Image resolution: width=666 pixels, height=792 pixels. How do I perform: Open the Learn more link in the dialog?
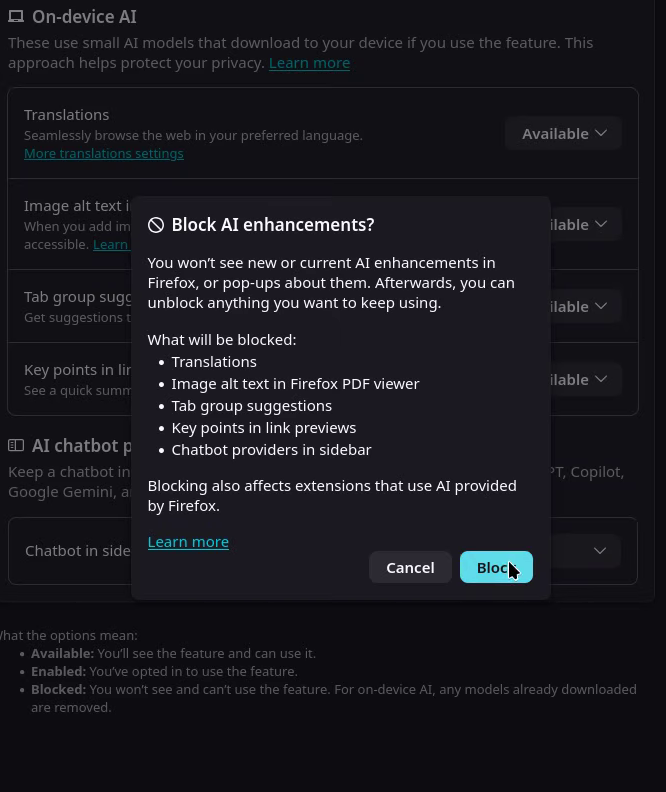click(188, 541)
